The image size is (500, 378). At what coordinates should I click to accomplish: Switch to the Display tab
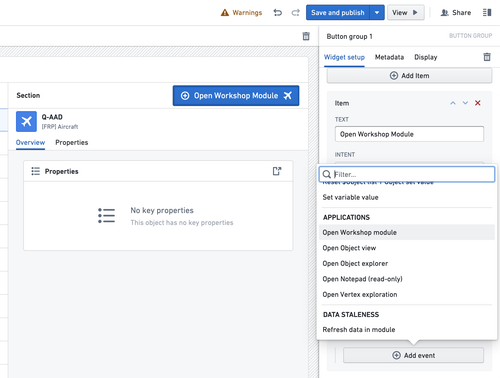click(426, 57)
